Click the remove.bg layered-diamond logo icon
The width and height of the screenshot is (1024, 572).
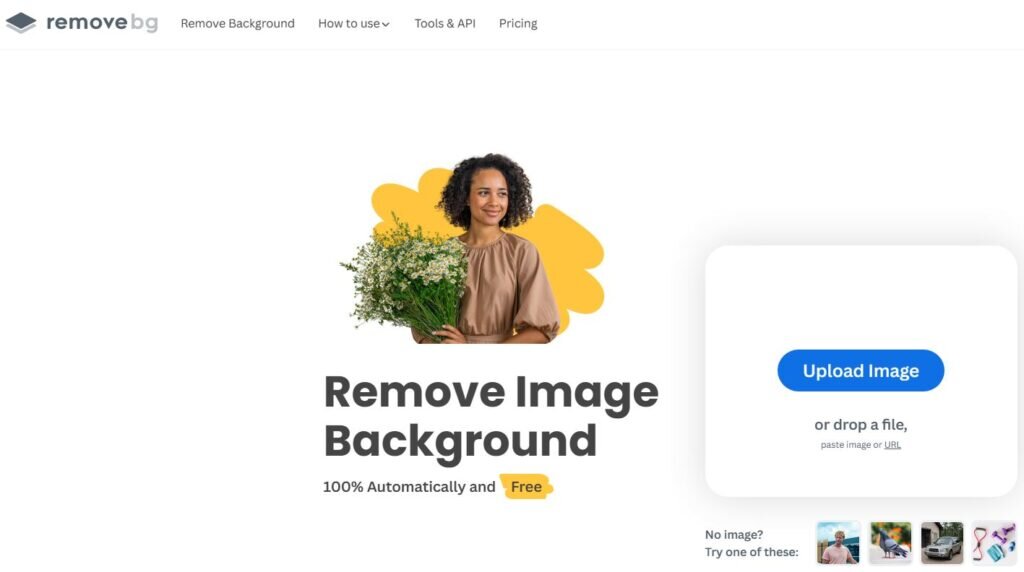[x=21, y=23]
